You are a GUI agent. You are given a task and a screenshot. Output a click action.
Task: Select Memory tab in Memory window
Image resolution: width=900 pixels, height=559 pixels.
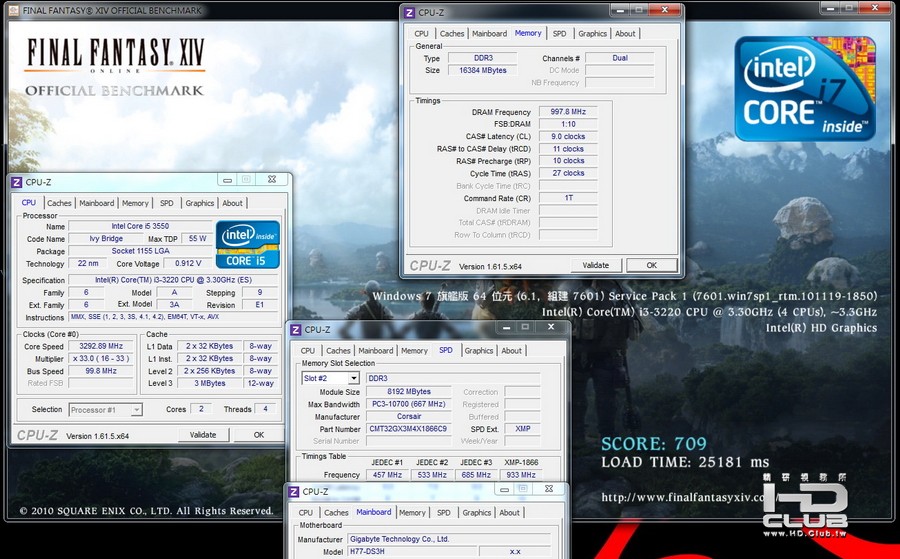(528, 33)
